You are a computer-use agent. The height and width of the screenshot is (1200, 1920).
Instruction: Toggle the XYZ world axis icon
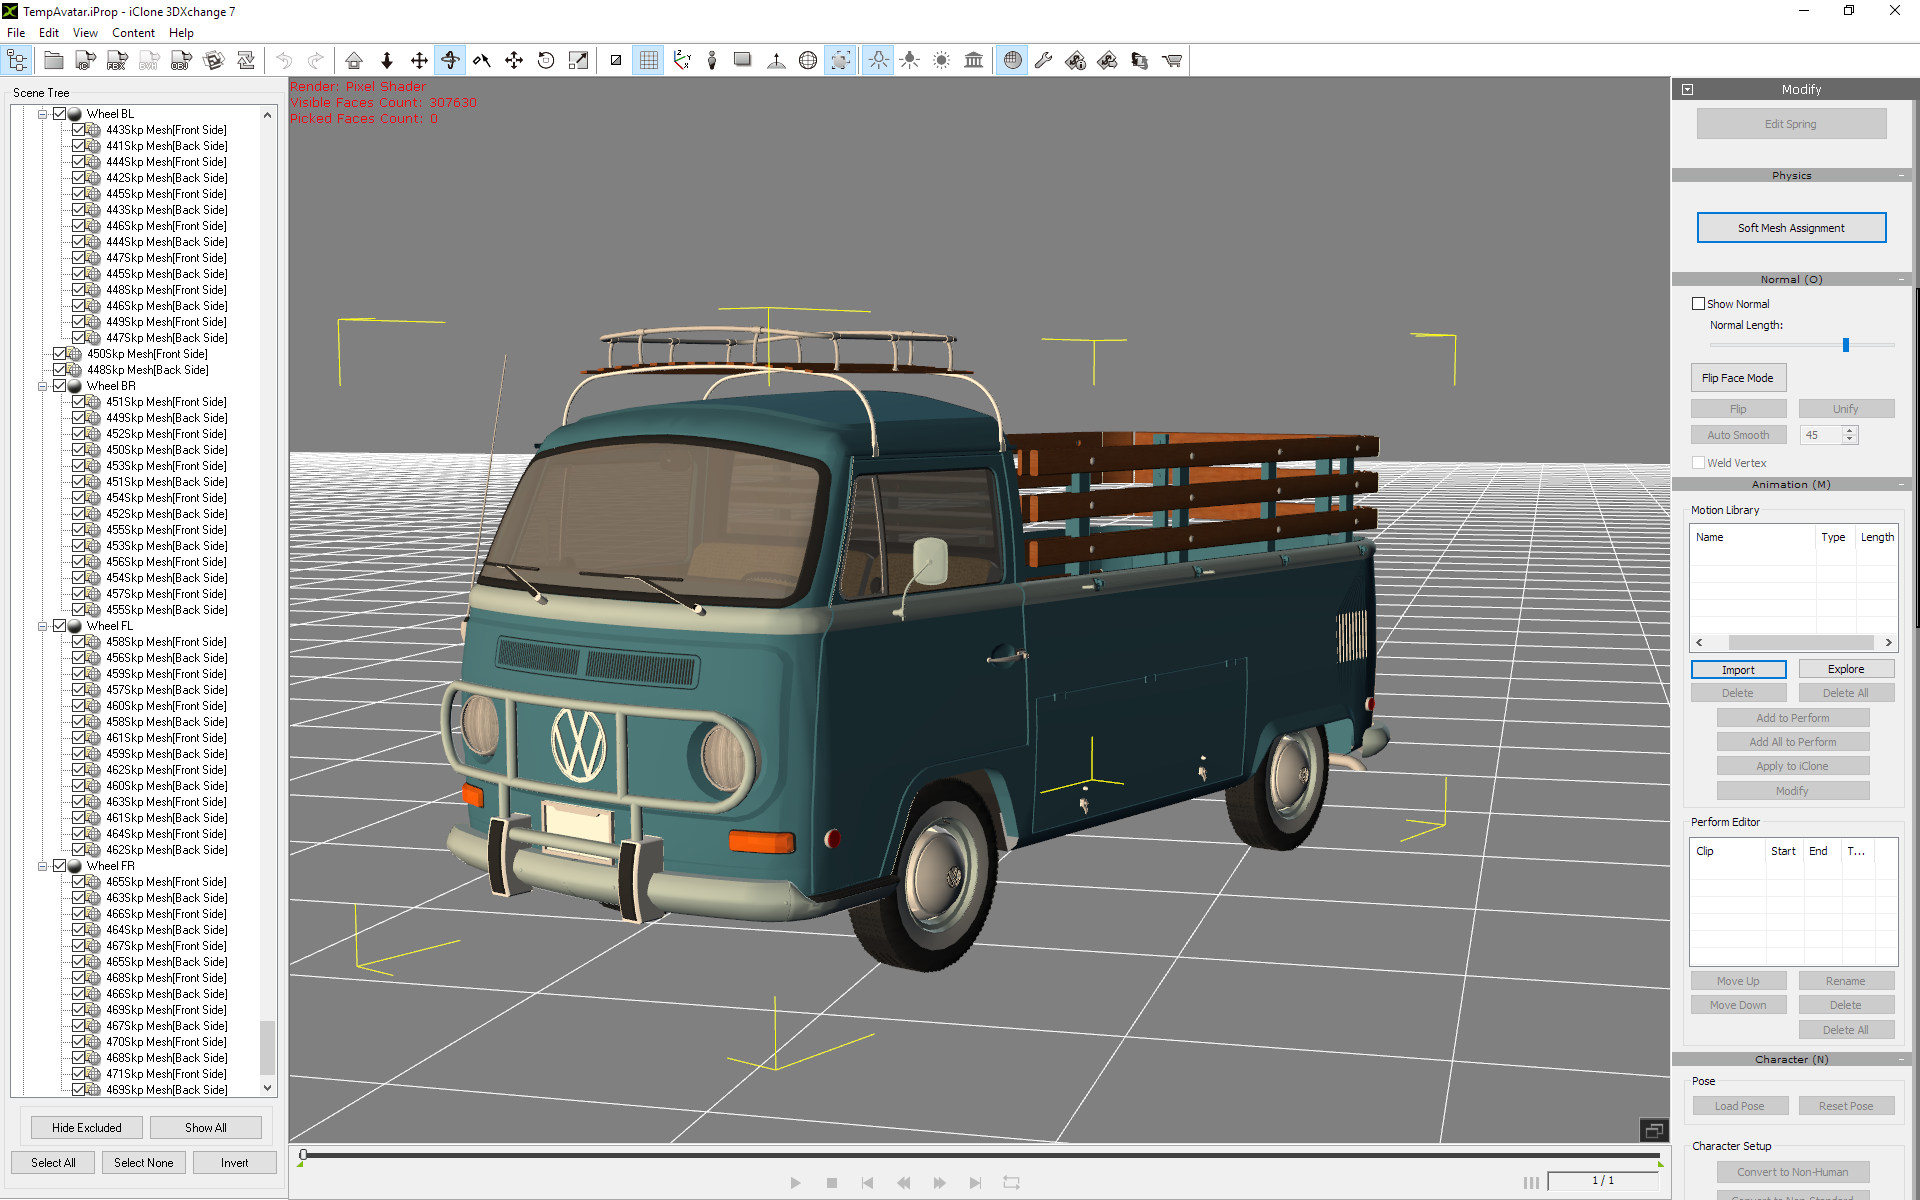point(682,61)
